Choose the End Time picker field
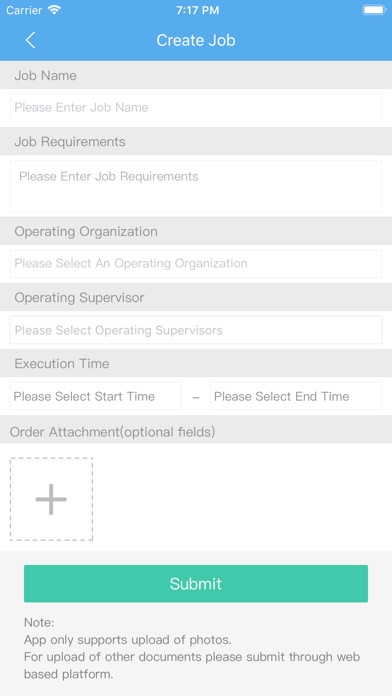Screen dimensions: 392x696 coord(296,396)
